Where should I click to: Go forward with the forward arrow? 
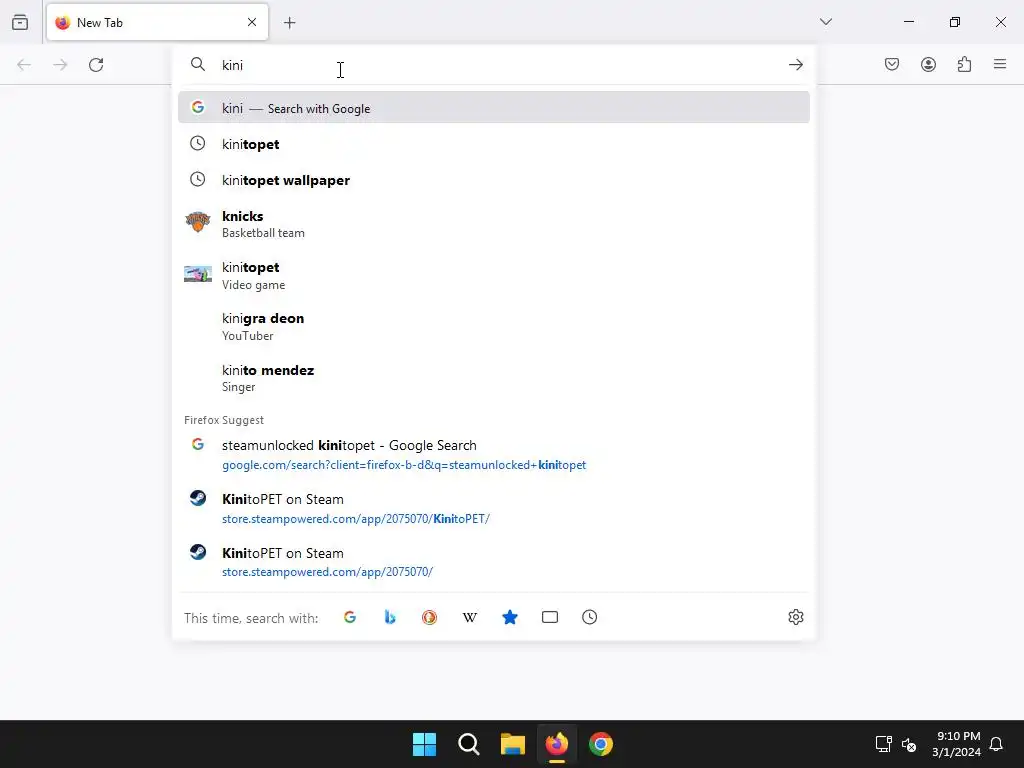click(x=60, y=65)
